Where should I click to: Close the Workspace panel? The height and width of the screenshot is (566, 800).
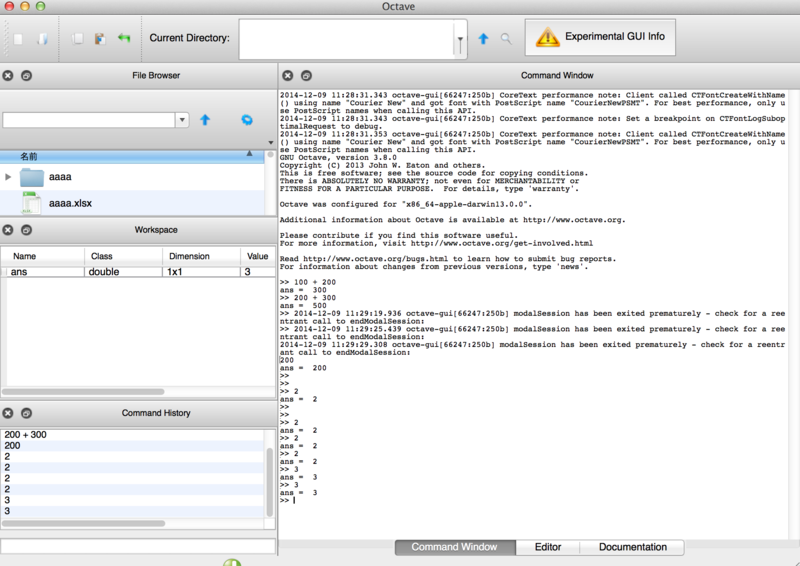[8, 230]
